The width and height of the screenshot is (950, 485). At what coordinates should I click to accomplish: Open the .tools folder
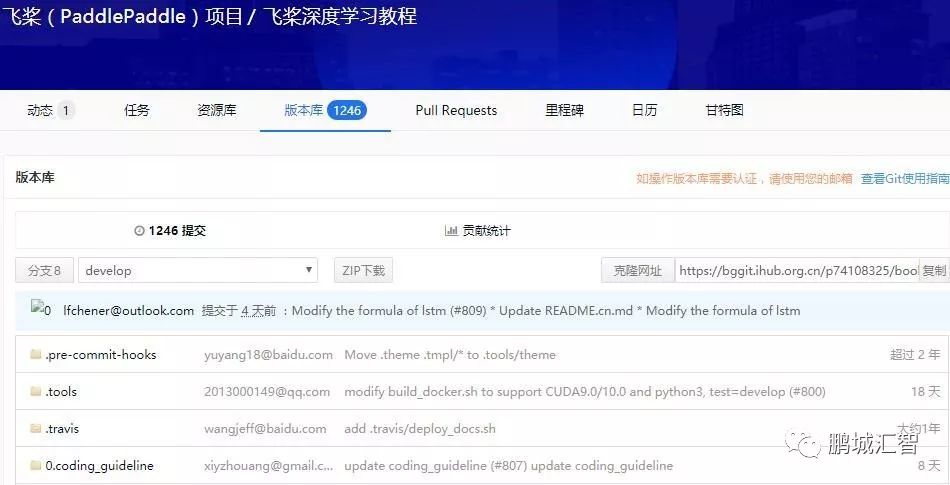point(61,392)
